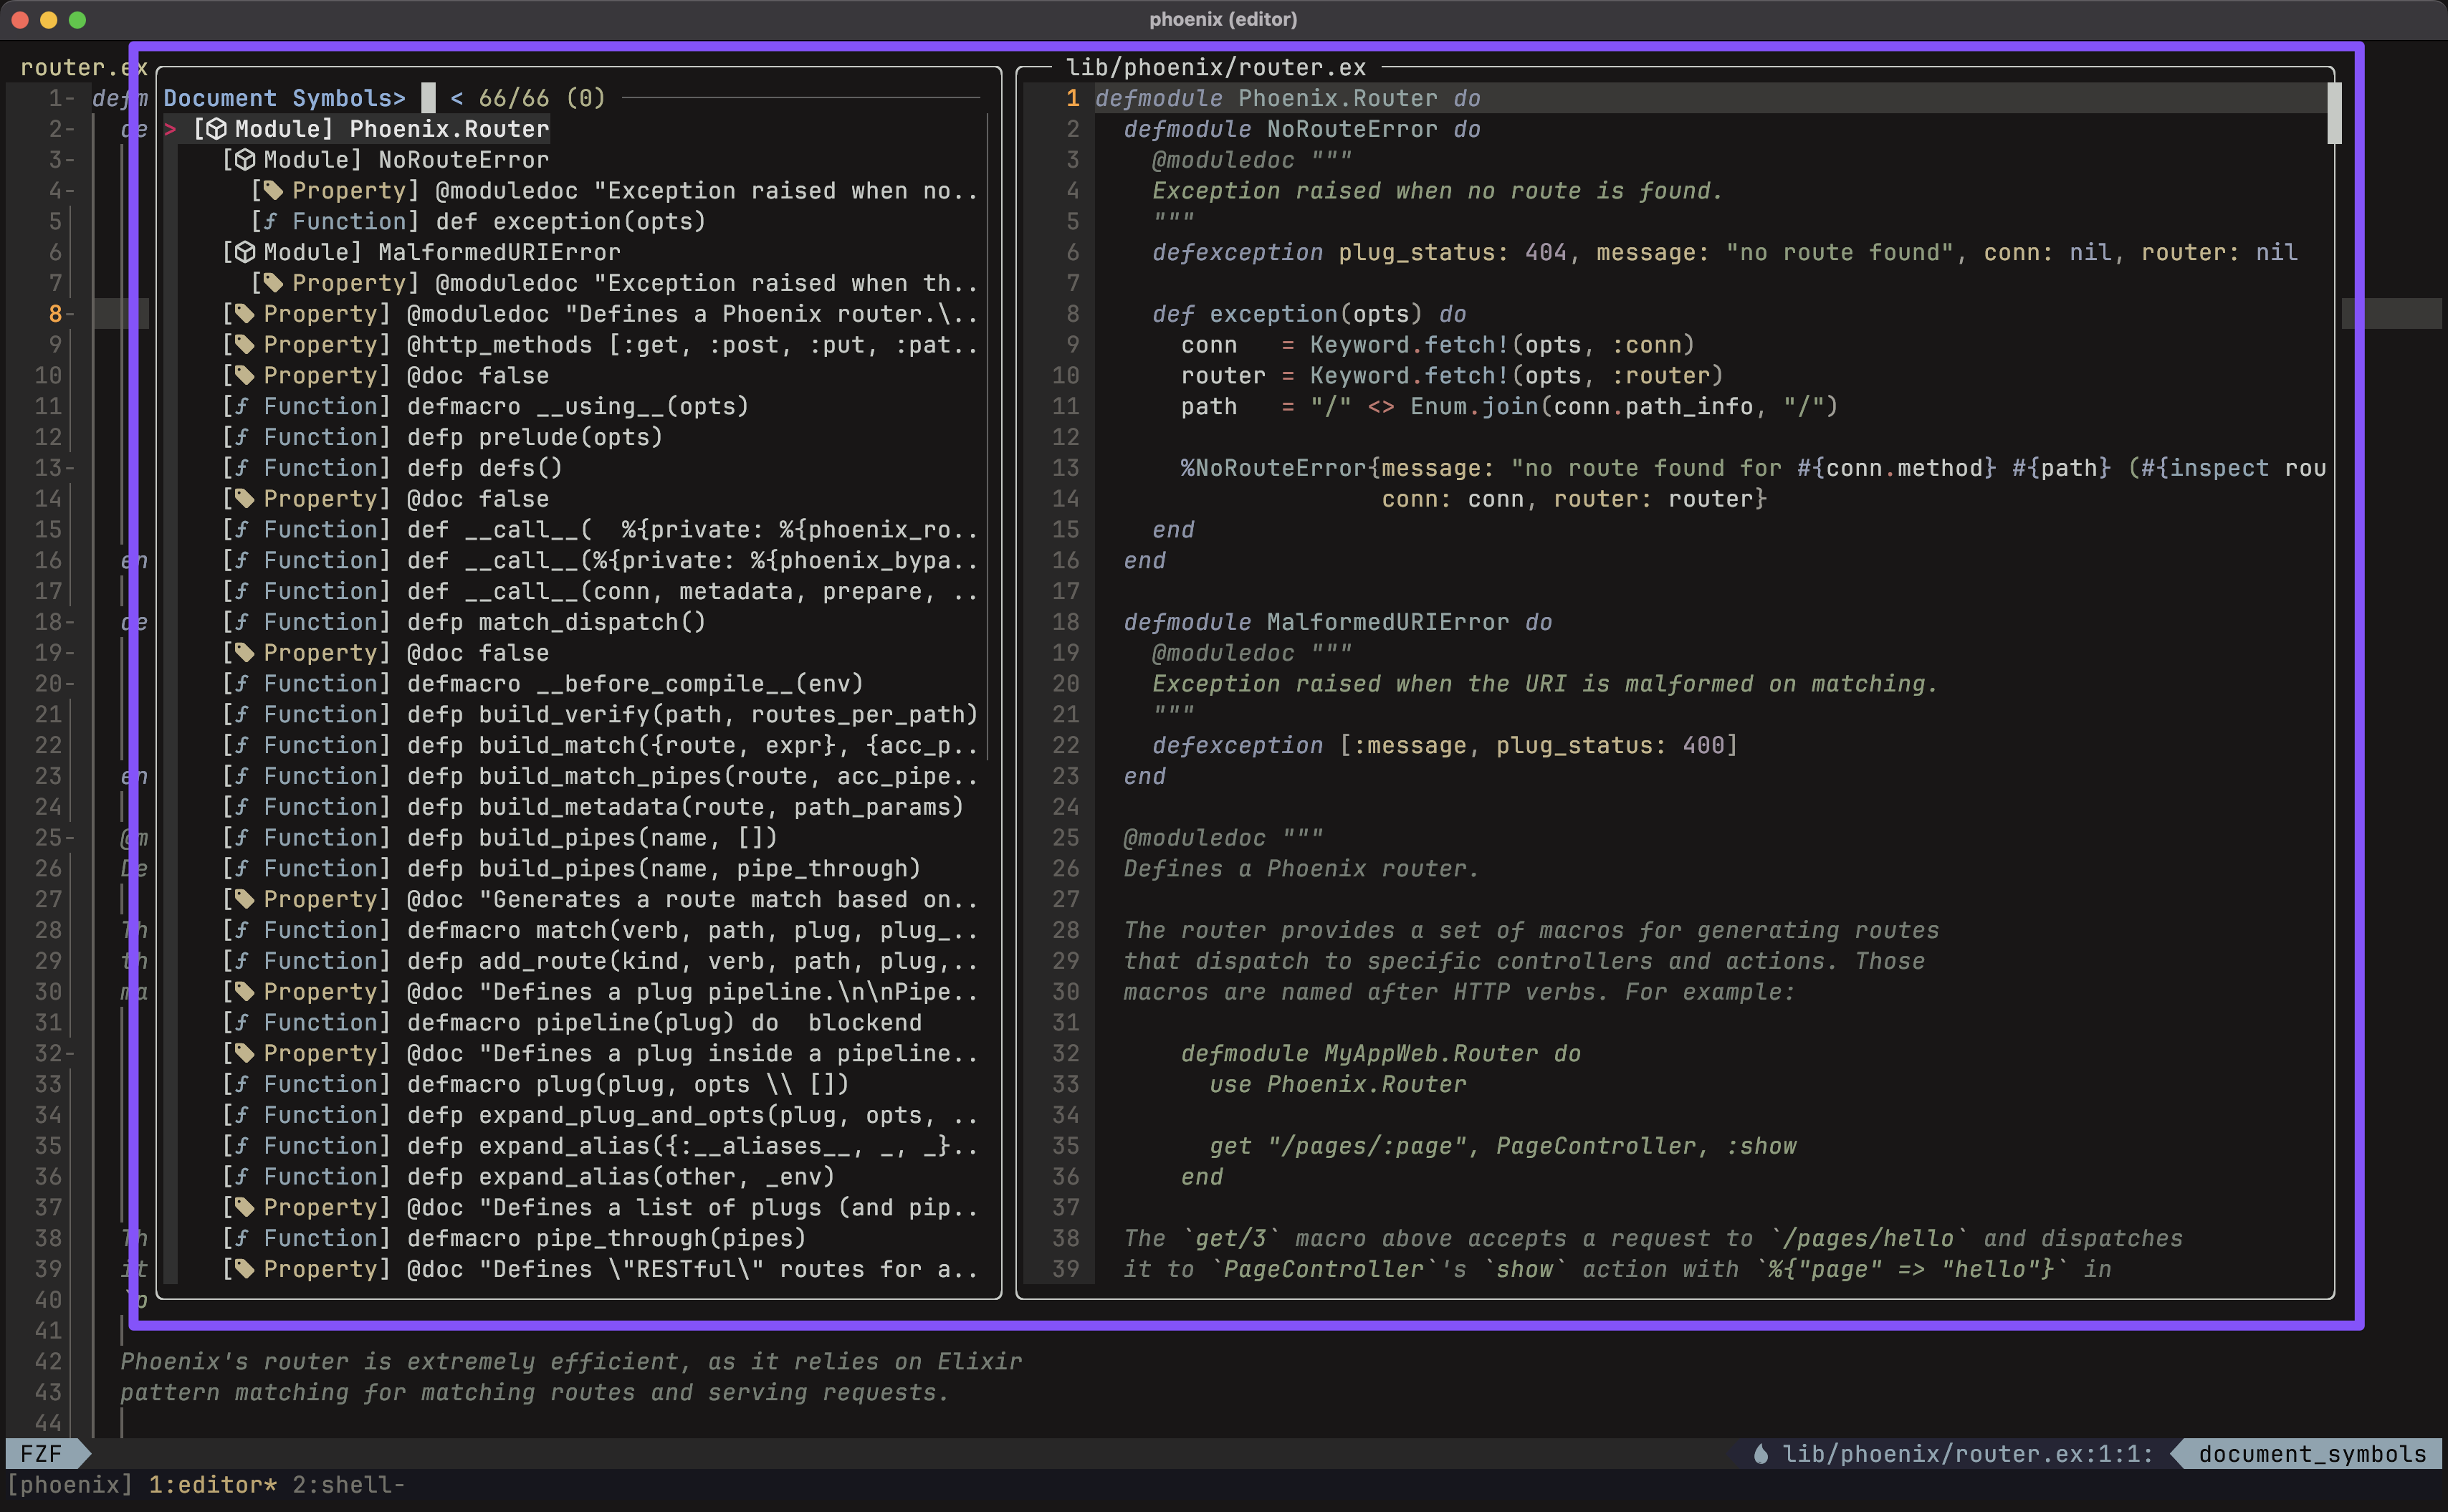Click the function icon for defp prelude(opts)
2448x1512 pixels.
242,437
